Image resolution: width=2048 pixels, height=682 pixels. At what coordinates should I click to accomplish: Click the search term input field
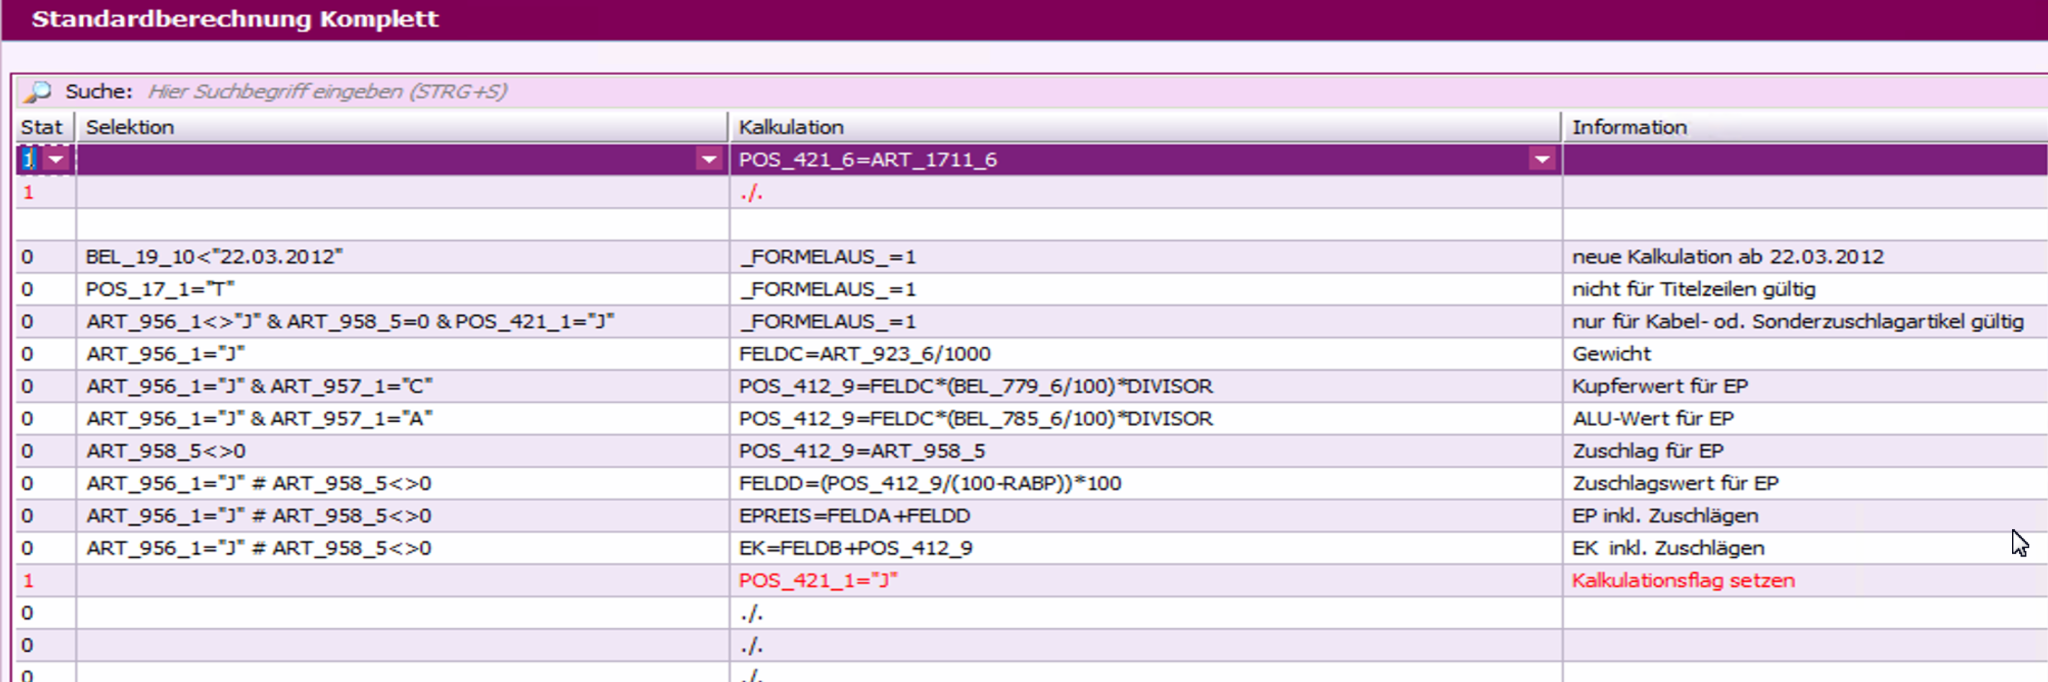pos(600,92)
